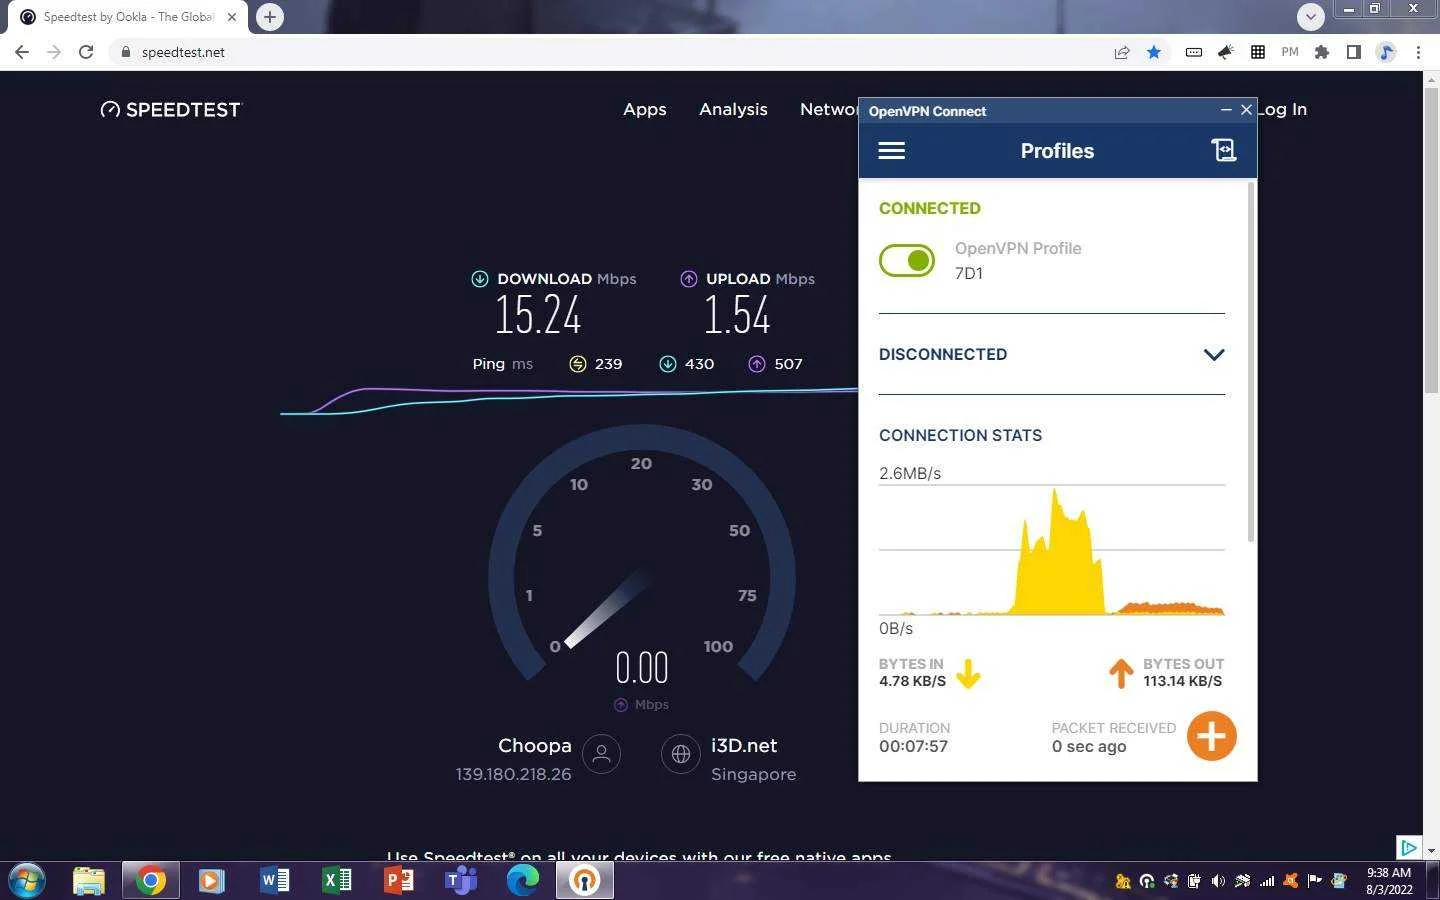The image size is (1440, 900).
Task: Click the Choopa ISP user icon
Action: (x=601, y=754)
